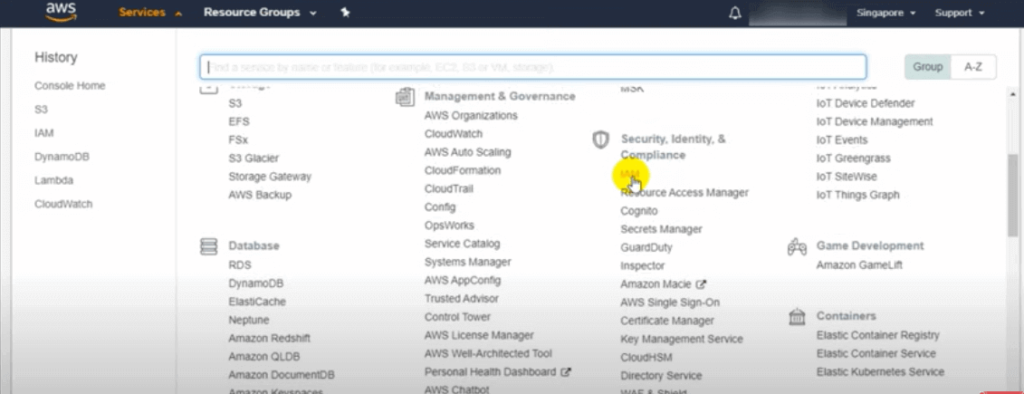This screenshot has height=394, width=1024.
Task: Open Elastic Container Registry
Action: click(878, 335)
